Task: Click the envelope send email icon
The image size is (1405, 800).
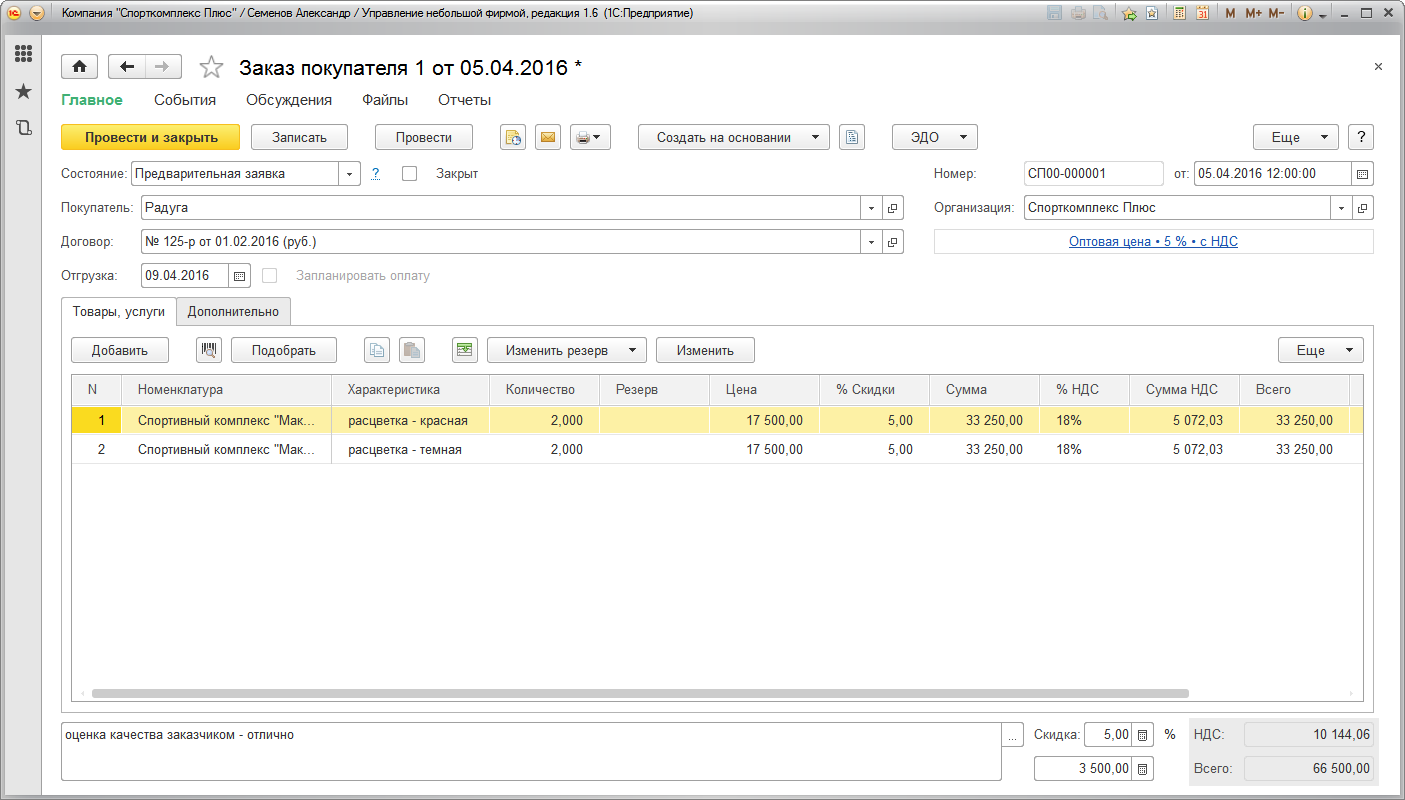Action: coord(547,138)
